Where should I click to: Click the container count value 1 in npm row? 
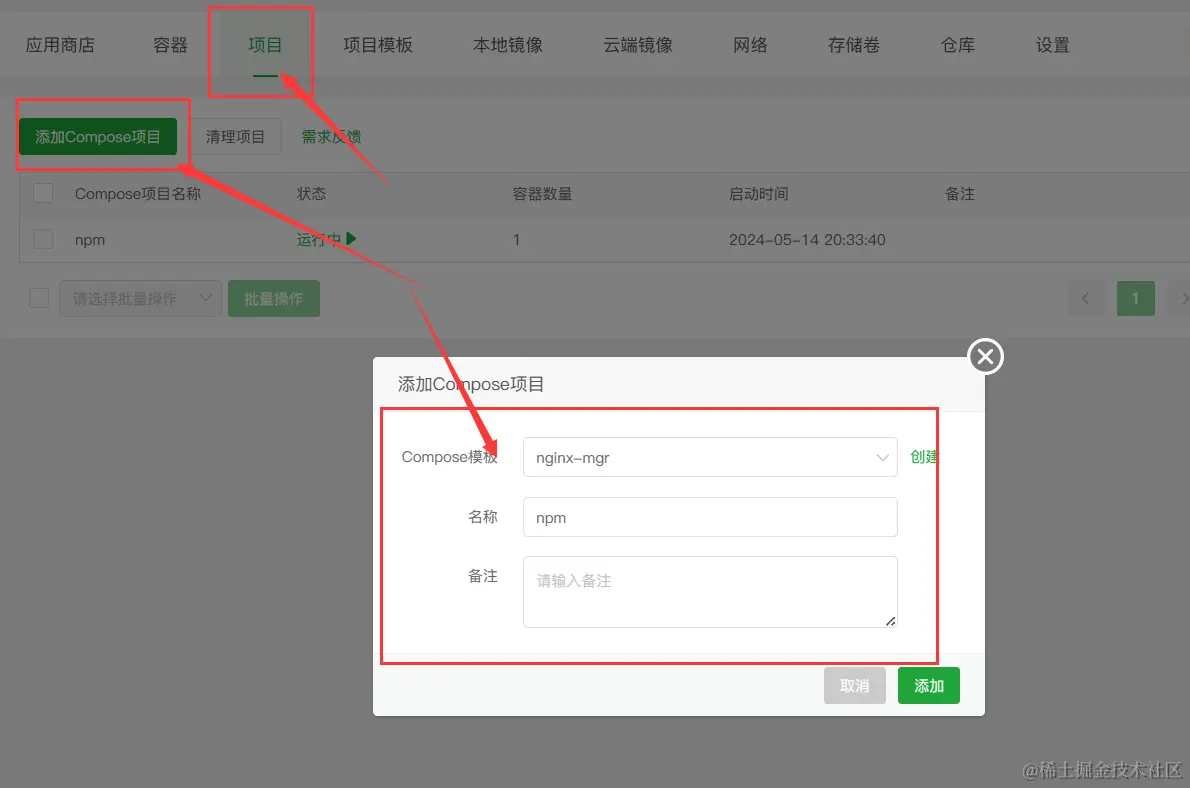tap(516, 240)
